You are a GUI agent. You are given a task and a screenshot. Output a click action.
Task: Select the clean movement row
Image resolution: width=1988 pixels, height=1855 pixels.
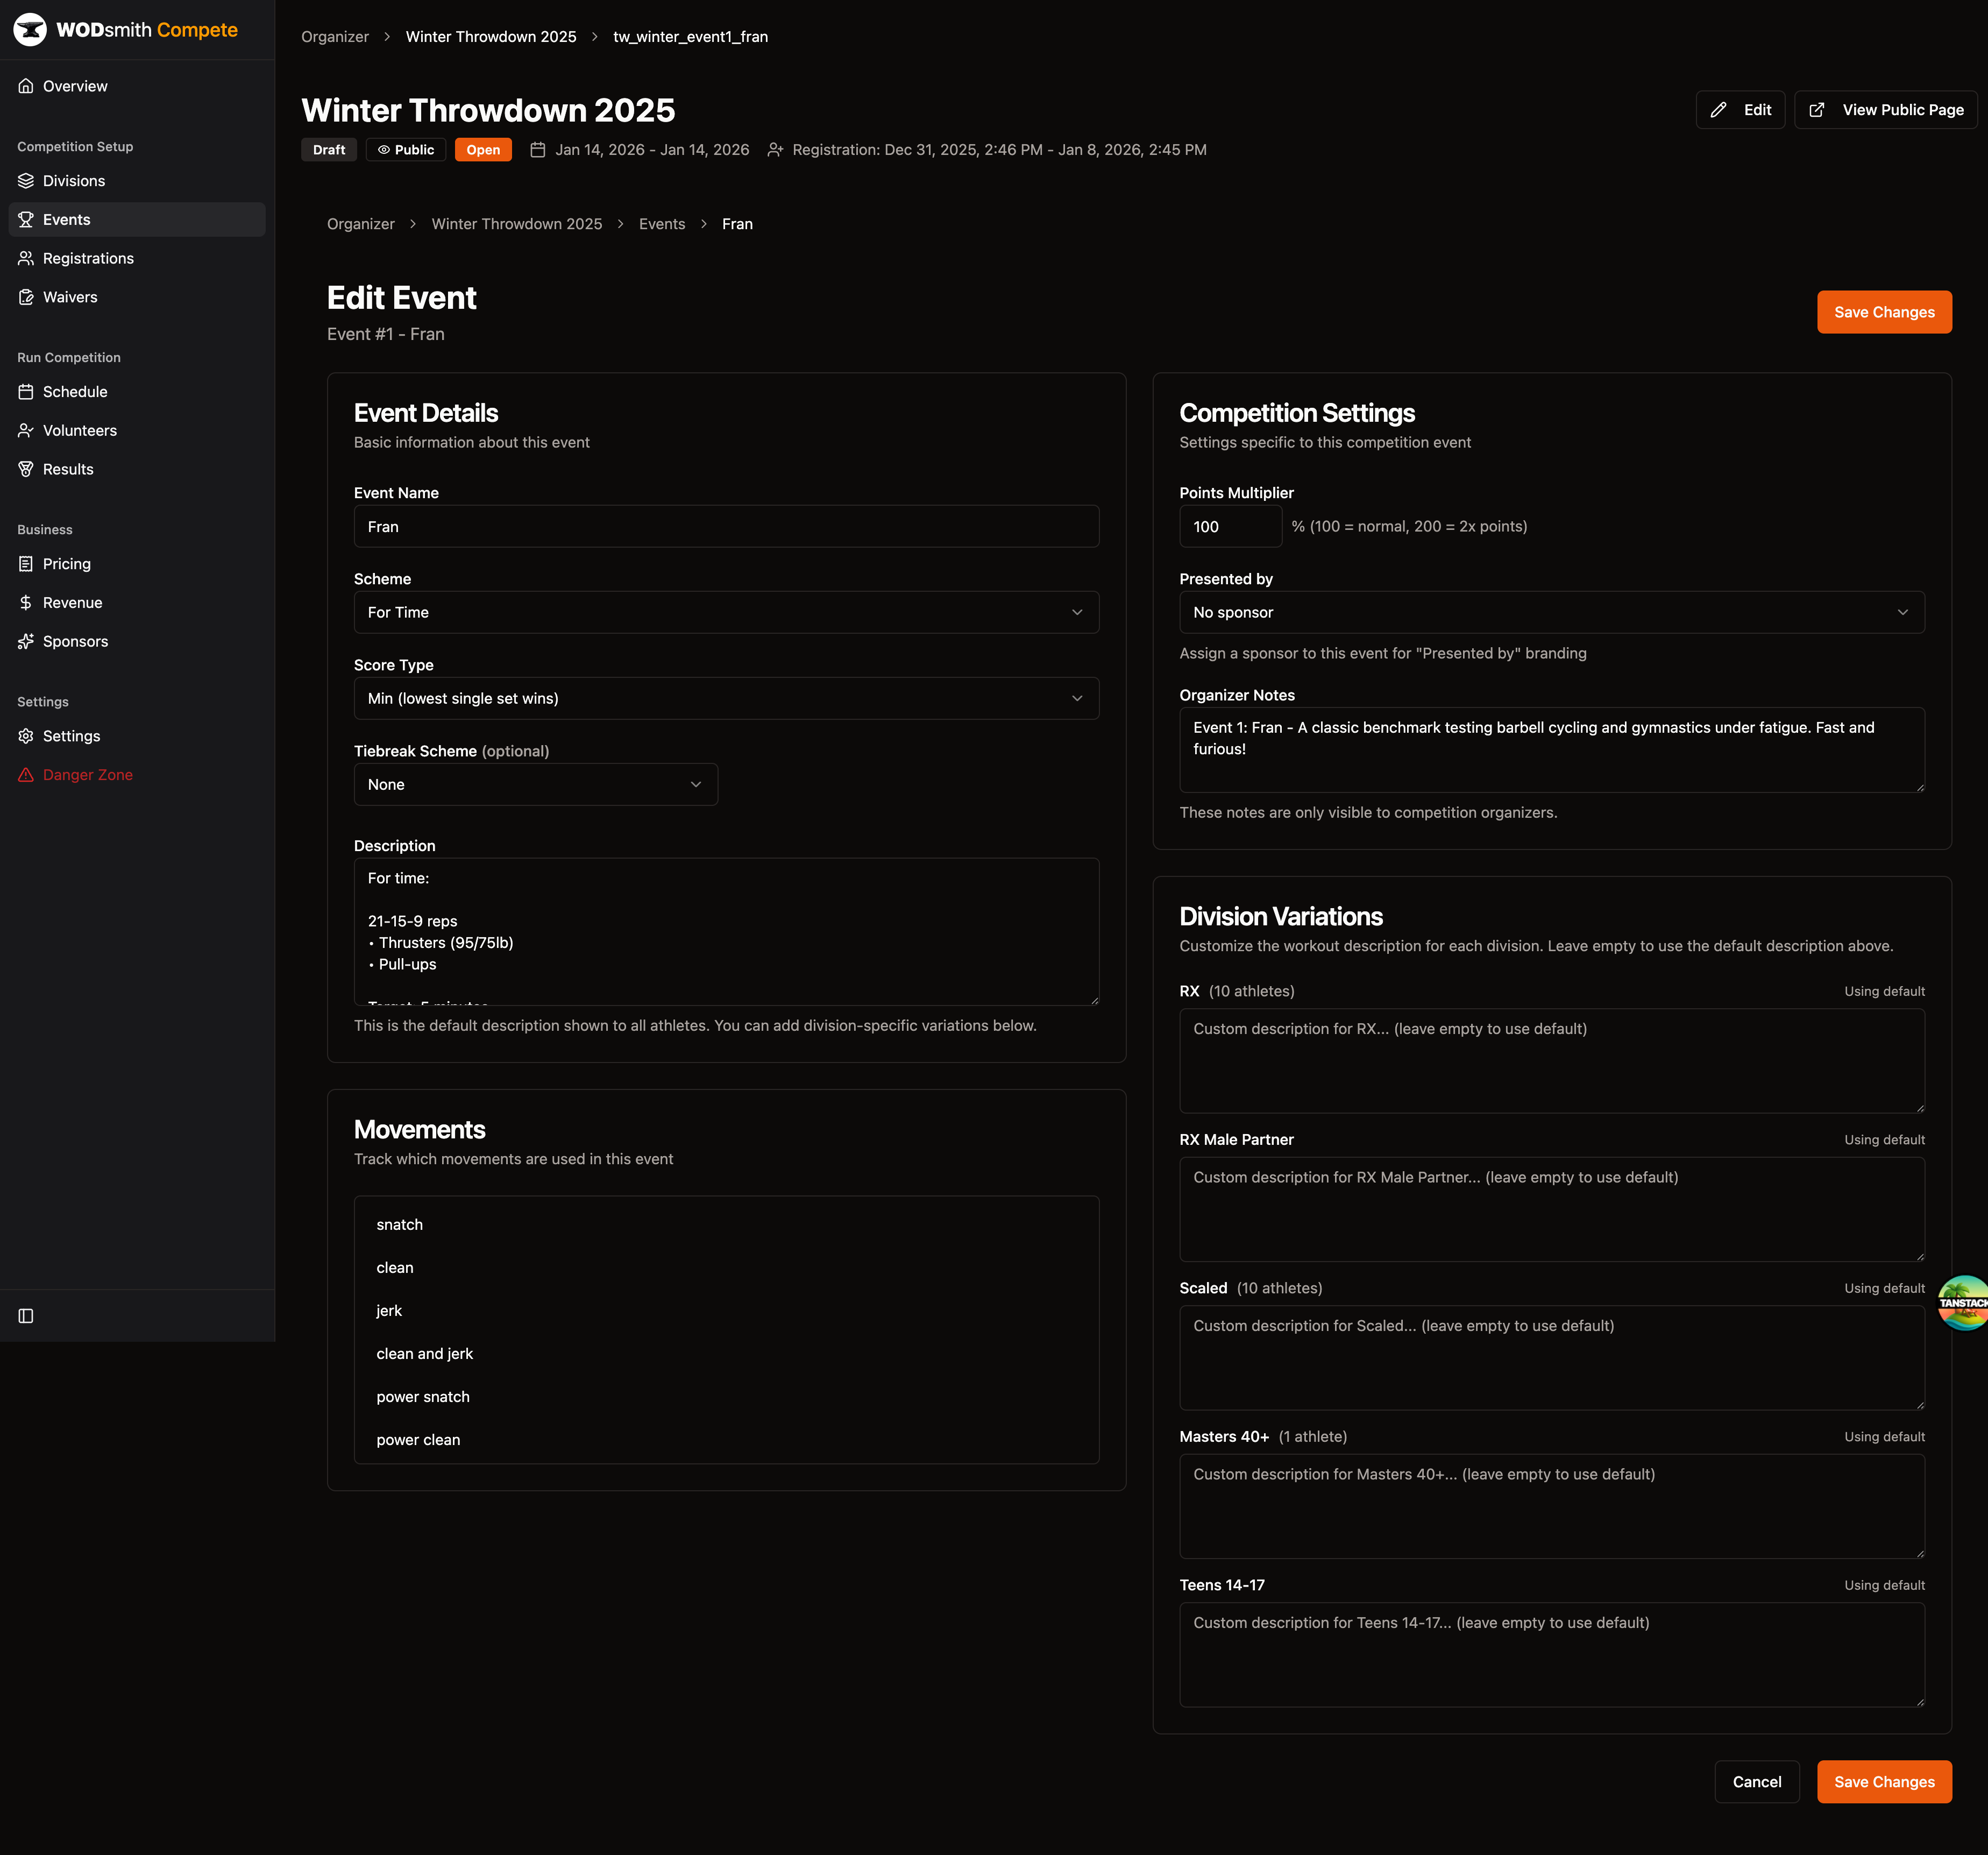tap(726, 1268)
